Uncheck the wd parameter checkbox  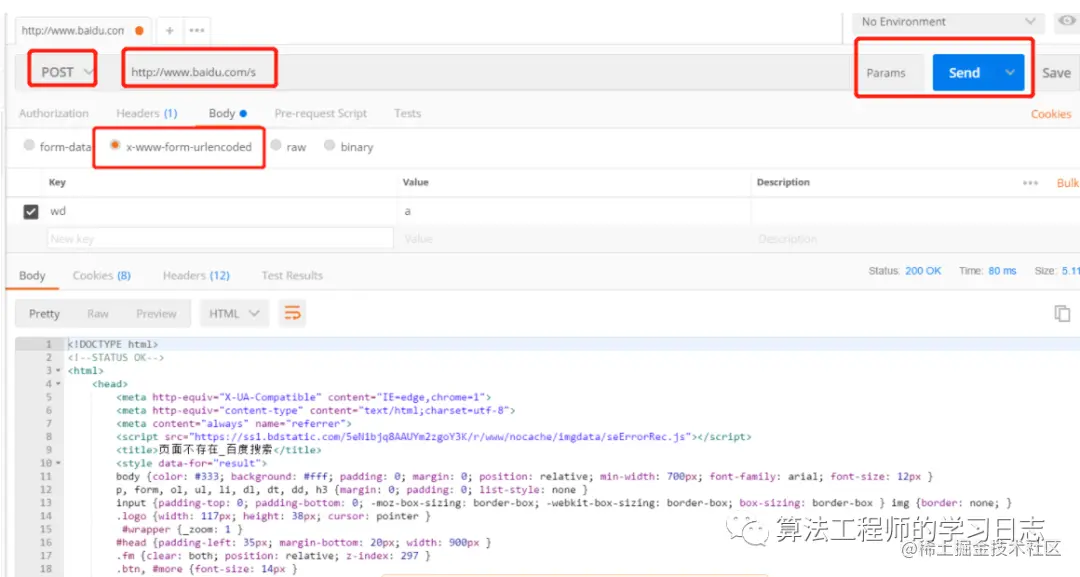pyautogui.click(x=31, y=211)
